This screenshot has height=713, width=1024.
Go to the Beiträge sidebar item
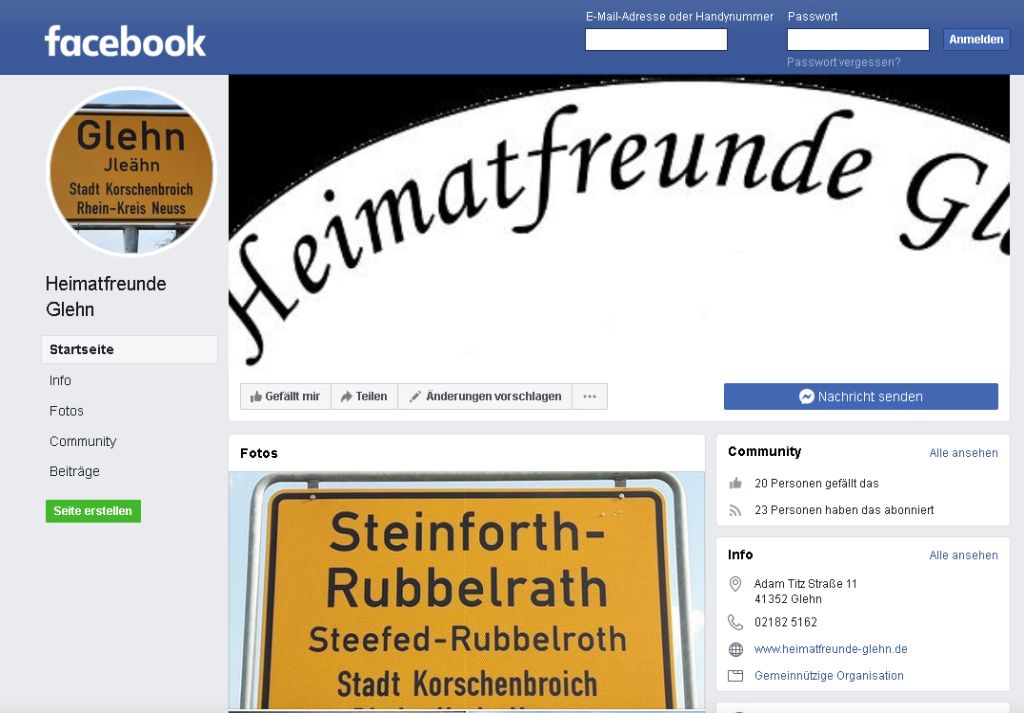(74, 471)
